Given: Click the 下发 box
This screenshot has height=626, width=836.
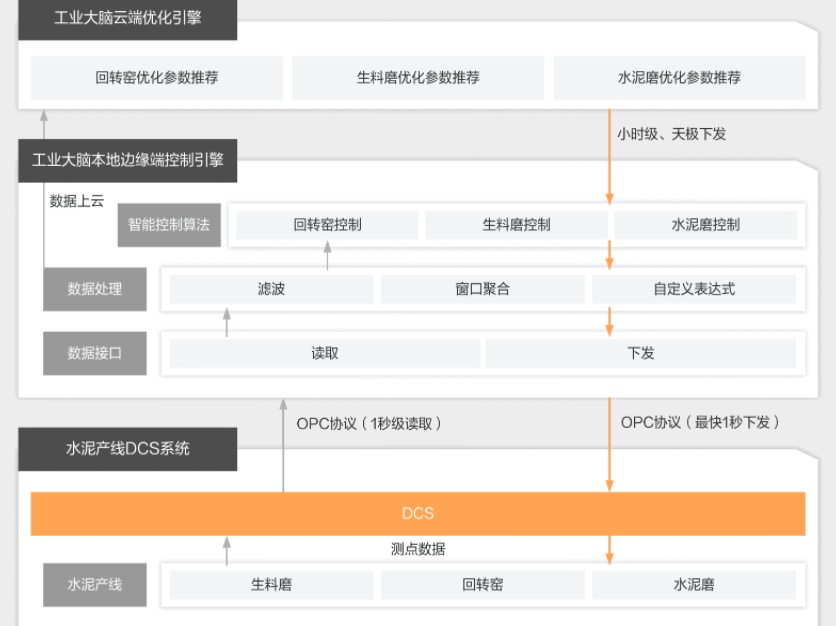Looking at the screenshot, I should click(641, 353).
